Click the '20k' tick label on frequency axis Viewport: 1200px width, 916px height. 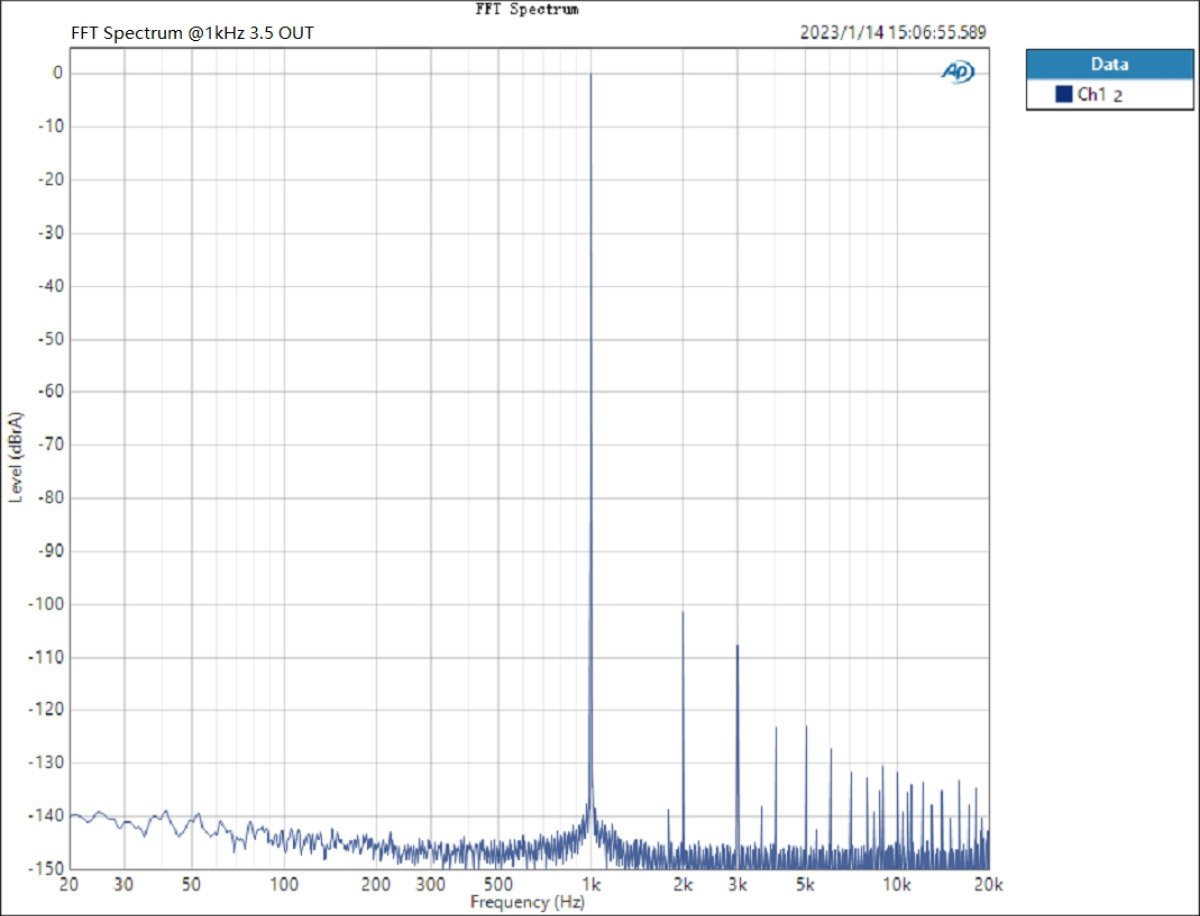click(x=988, y=884)
